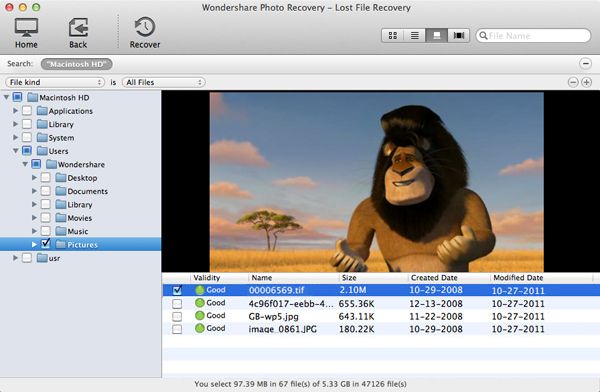The width and height of the screenshot is (600, 392).
Task: Expand the Movies folder
Action: point(34,218)
